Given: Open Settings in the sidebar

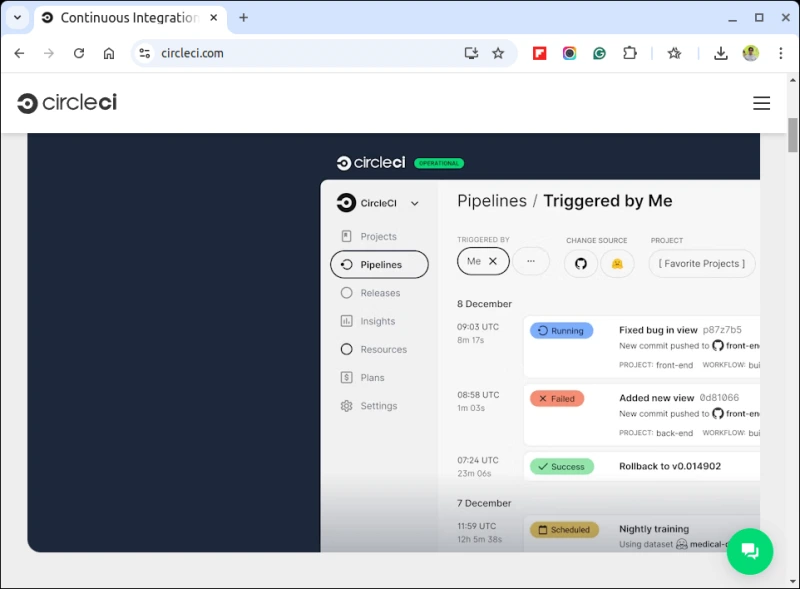Looking at the screenshot, I should (x=369, y=406).
